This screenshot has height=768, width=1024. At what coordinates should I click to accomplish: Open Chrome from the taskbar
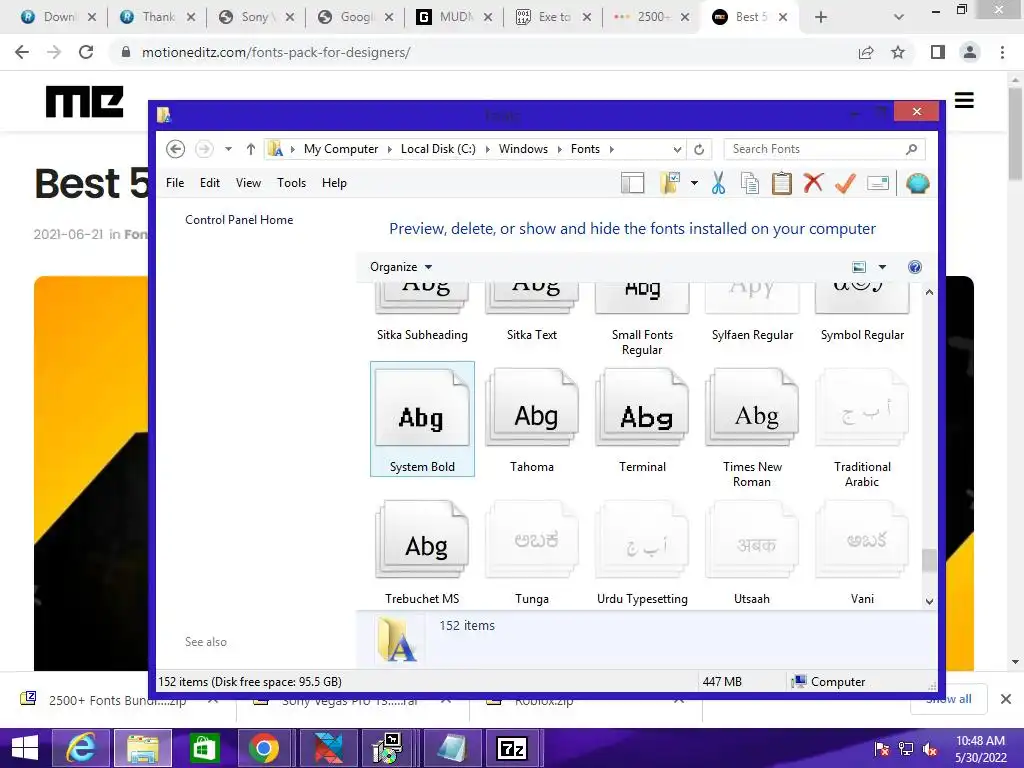click(x=264, y=748)
